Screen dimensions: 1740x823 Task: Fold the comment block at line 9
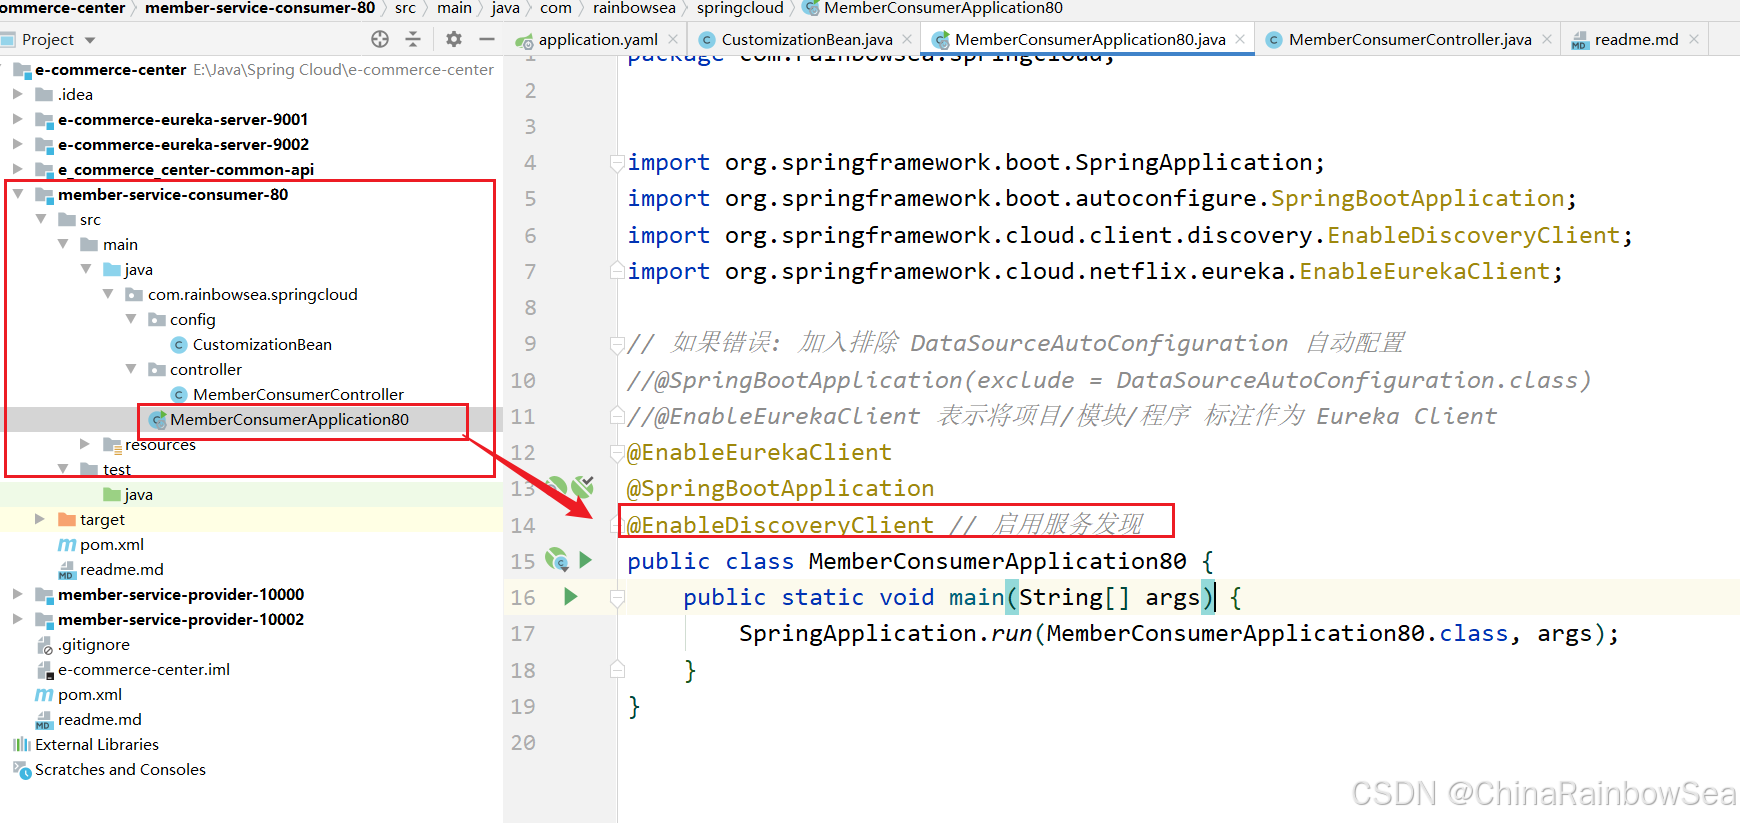[617, 344]
